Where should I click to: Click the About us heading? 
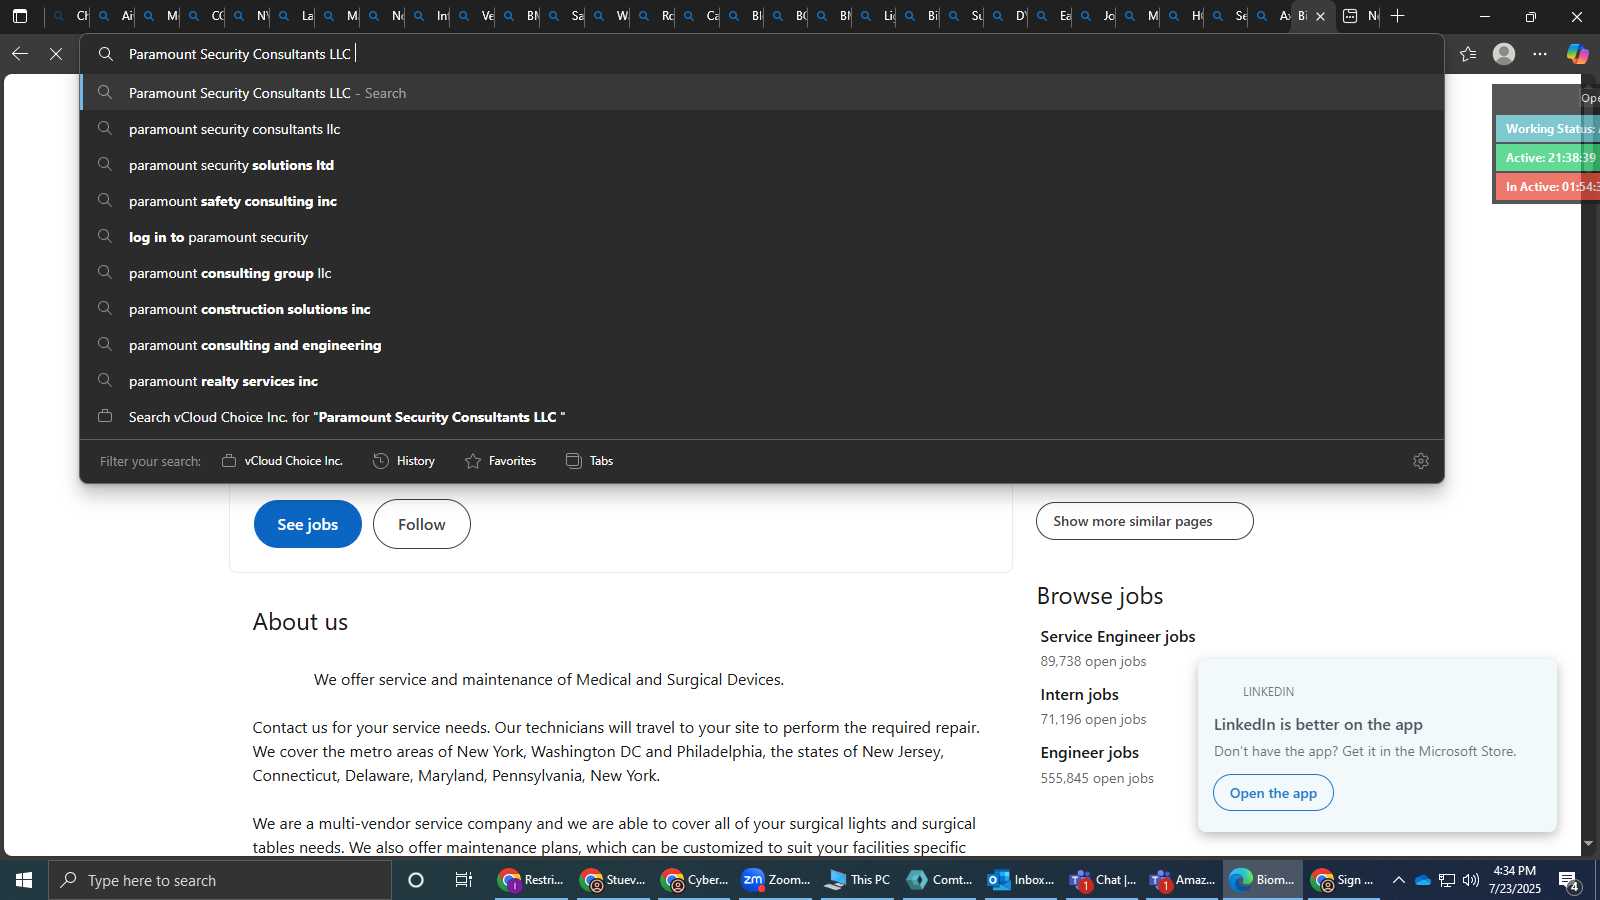(300, 622)
